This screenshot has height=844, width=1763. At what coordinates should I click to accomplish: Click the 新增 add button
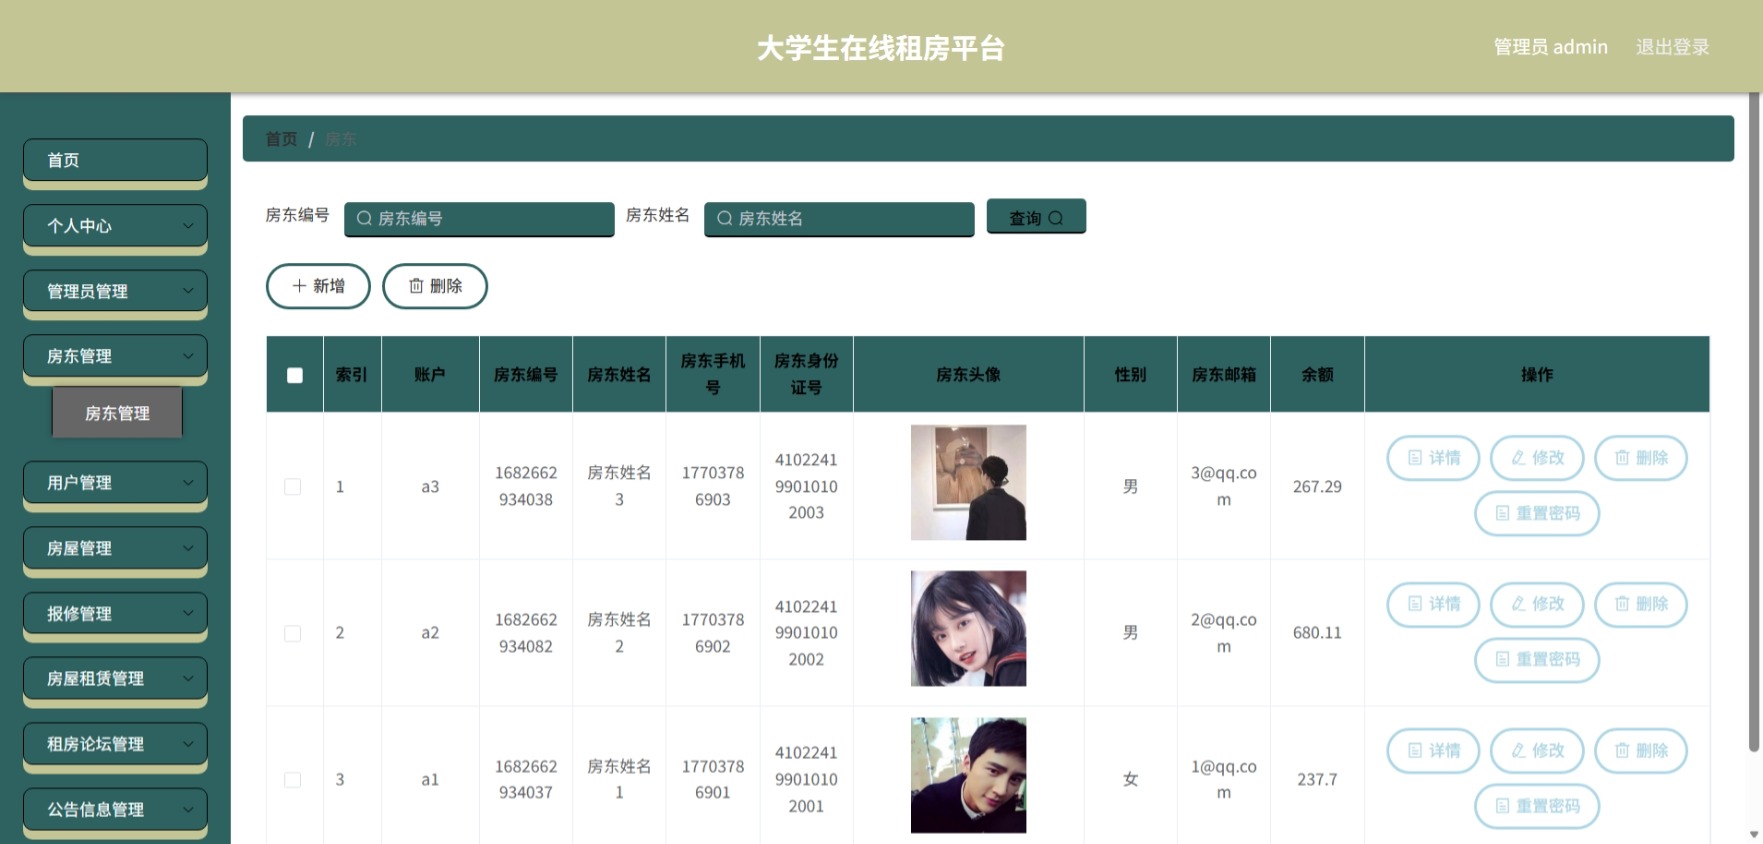[318, 286]
